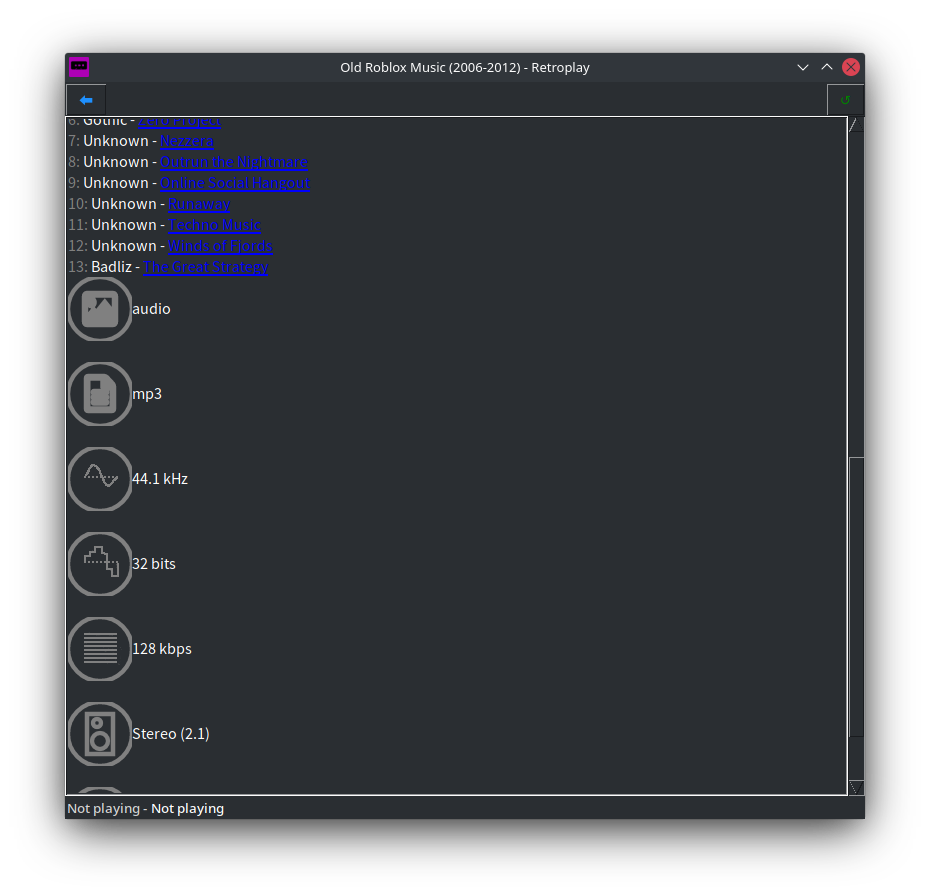This screenshot has width=930, height=896.
Task: Open the Outrun the Nightmare link
Action: point(234,162)
